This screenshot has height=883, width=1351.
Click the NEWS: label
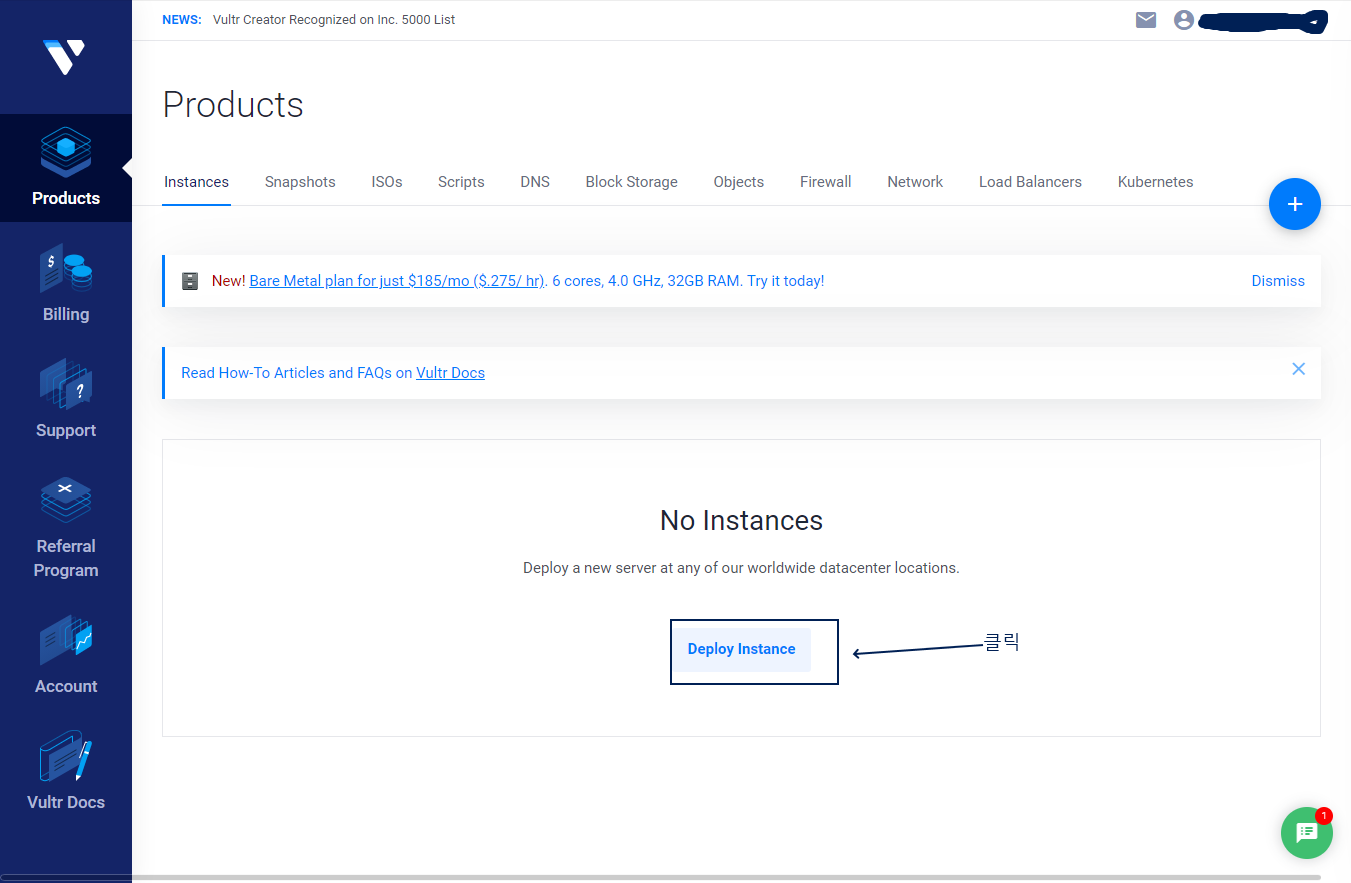182,20
